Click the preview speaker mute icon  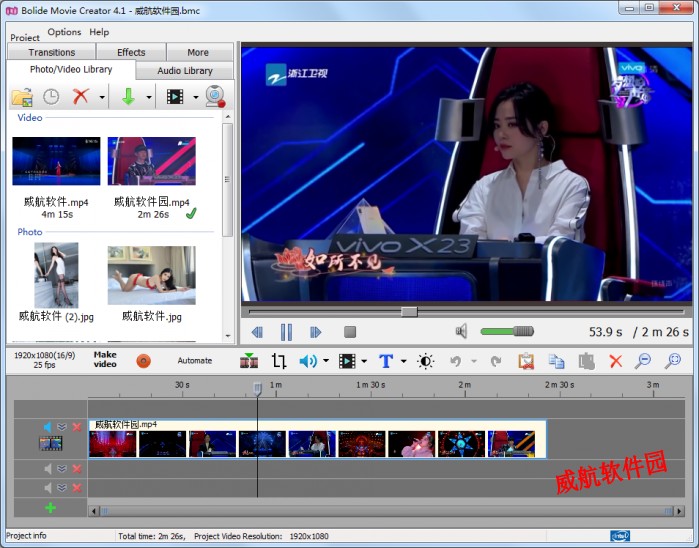point(461,331)
